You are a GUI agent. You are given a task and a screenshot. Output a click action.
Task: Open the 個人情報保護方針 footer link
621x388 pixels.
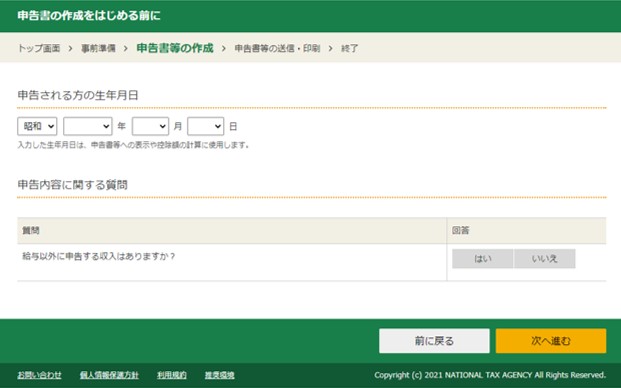[109, 375]
